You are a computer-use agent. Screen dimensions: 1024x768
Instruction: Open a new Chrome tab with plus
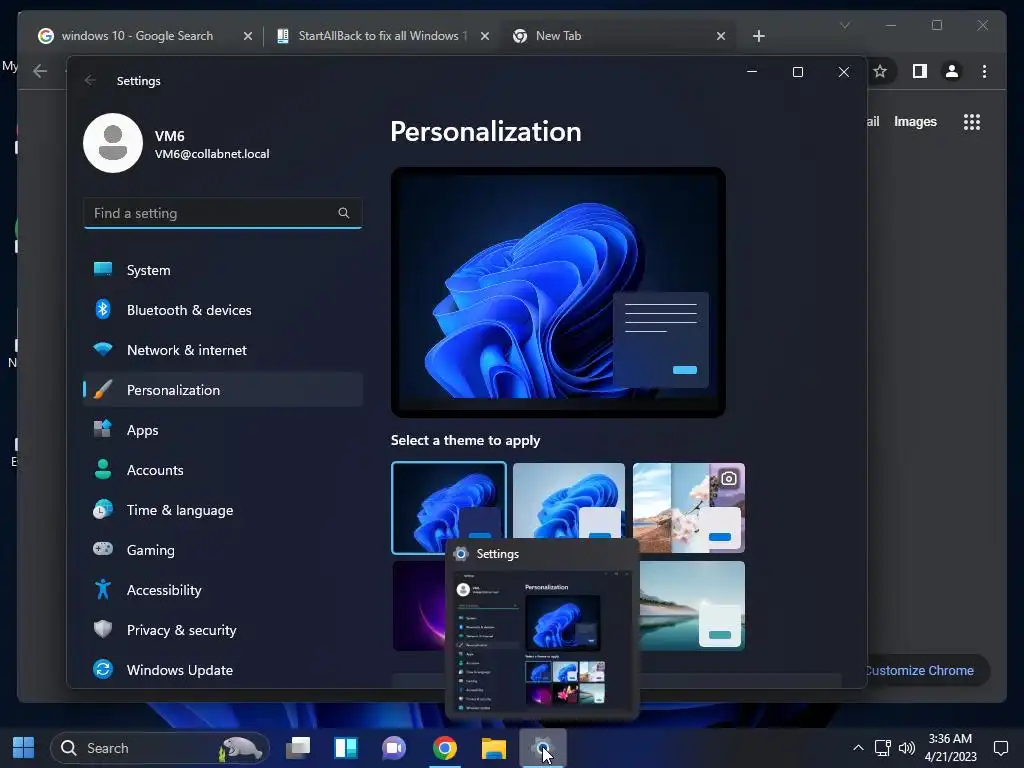[x=758, y=36]
